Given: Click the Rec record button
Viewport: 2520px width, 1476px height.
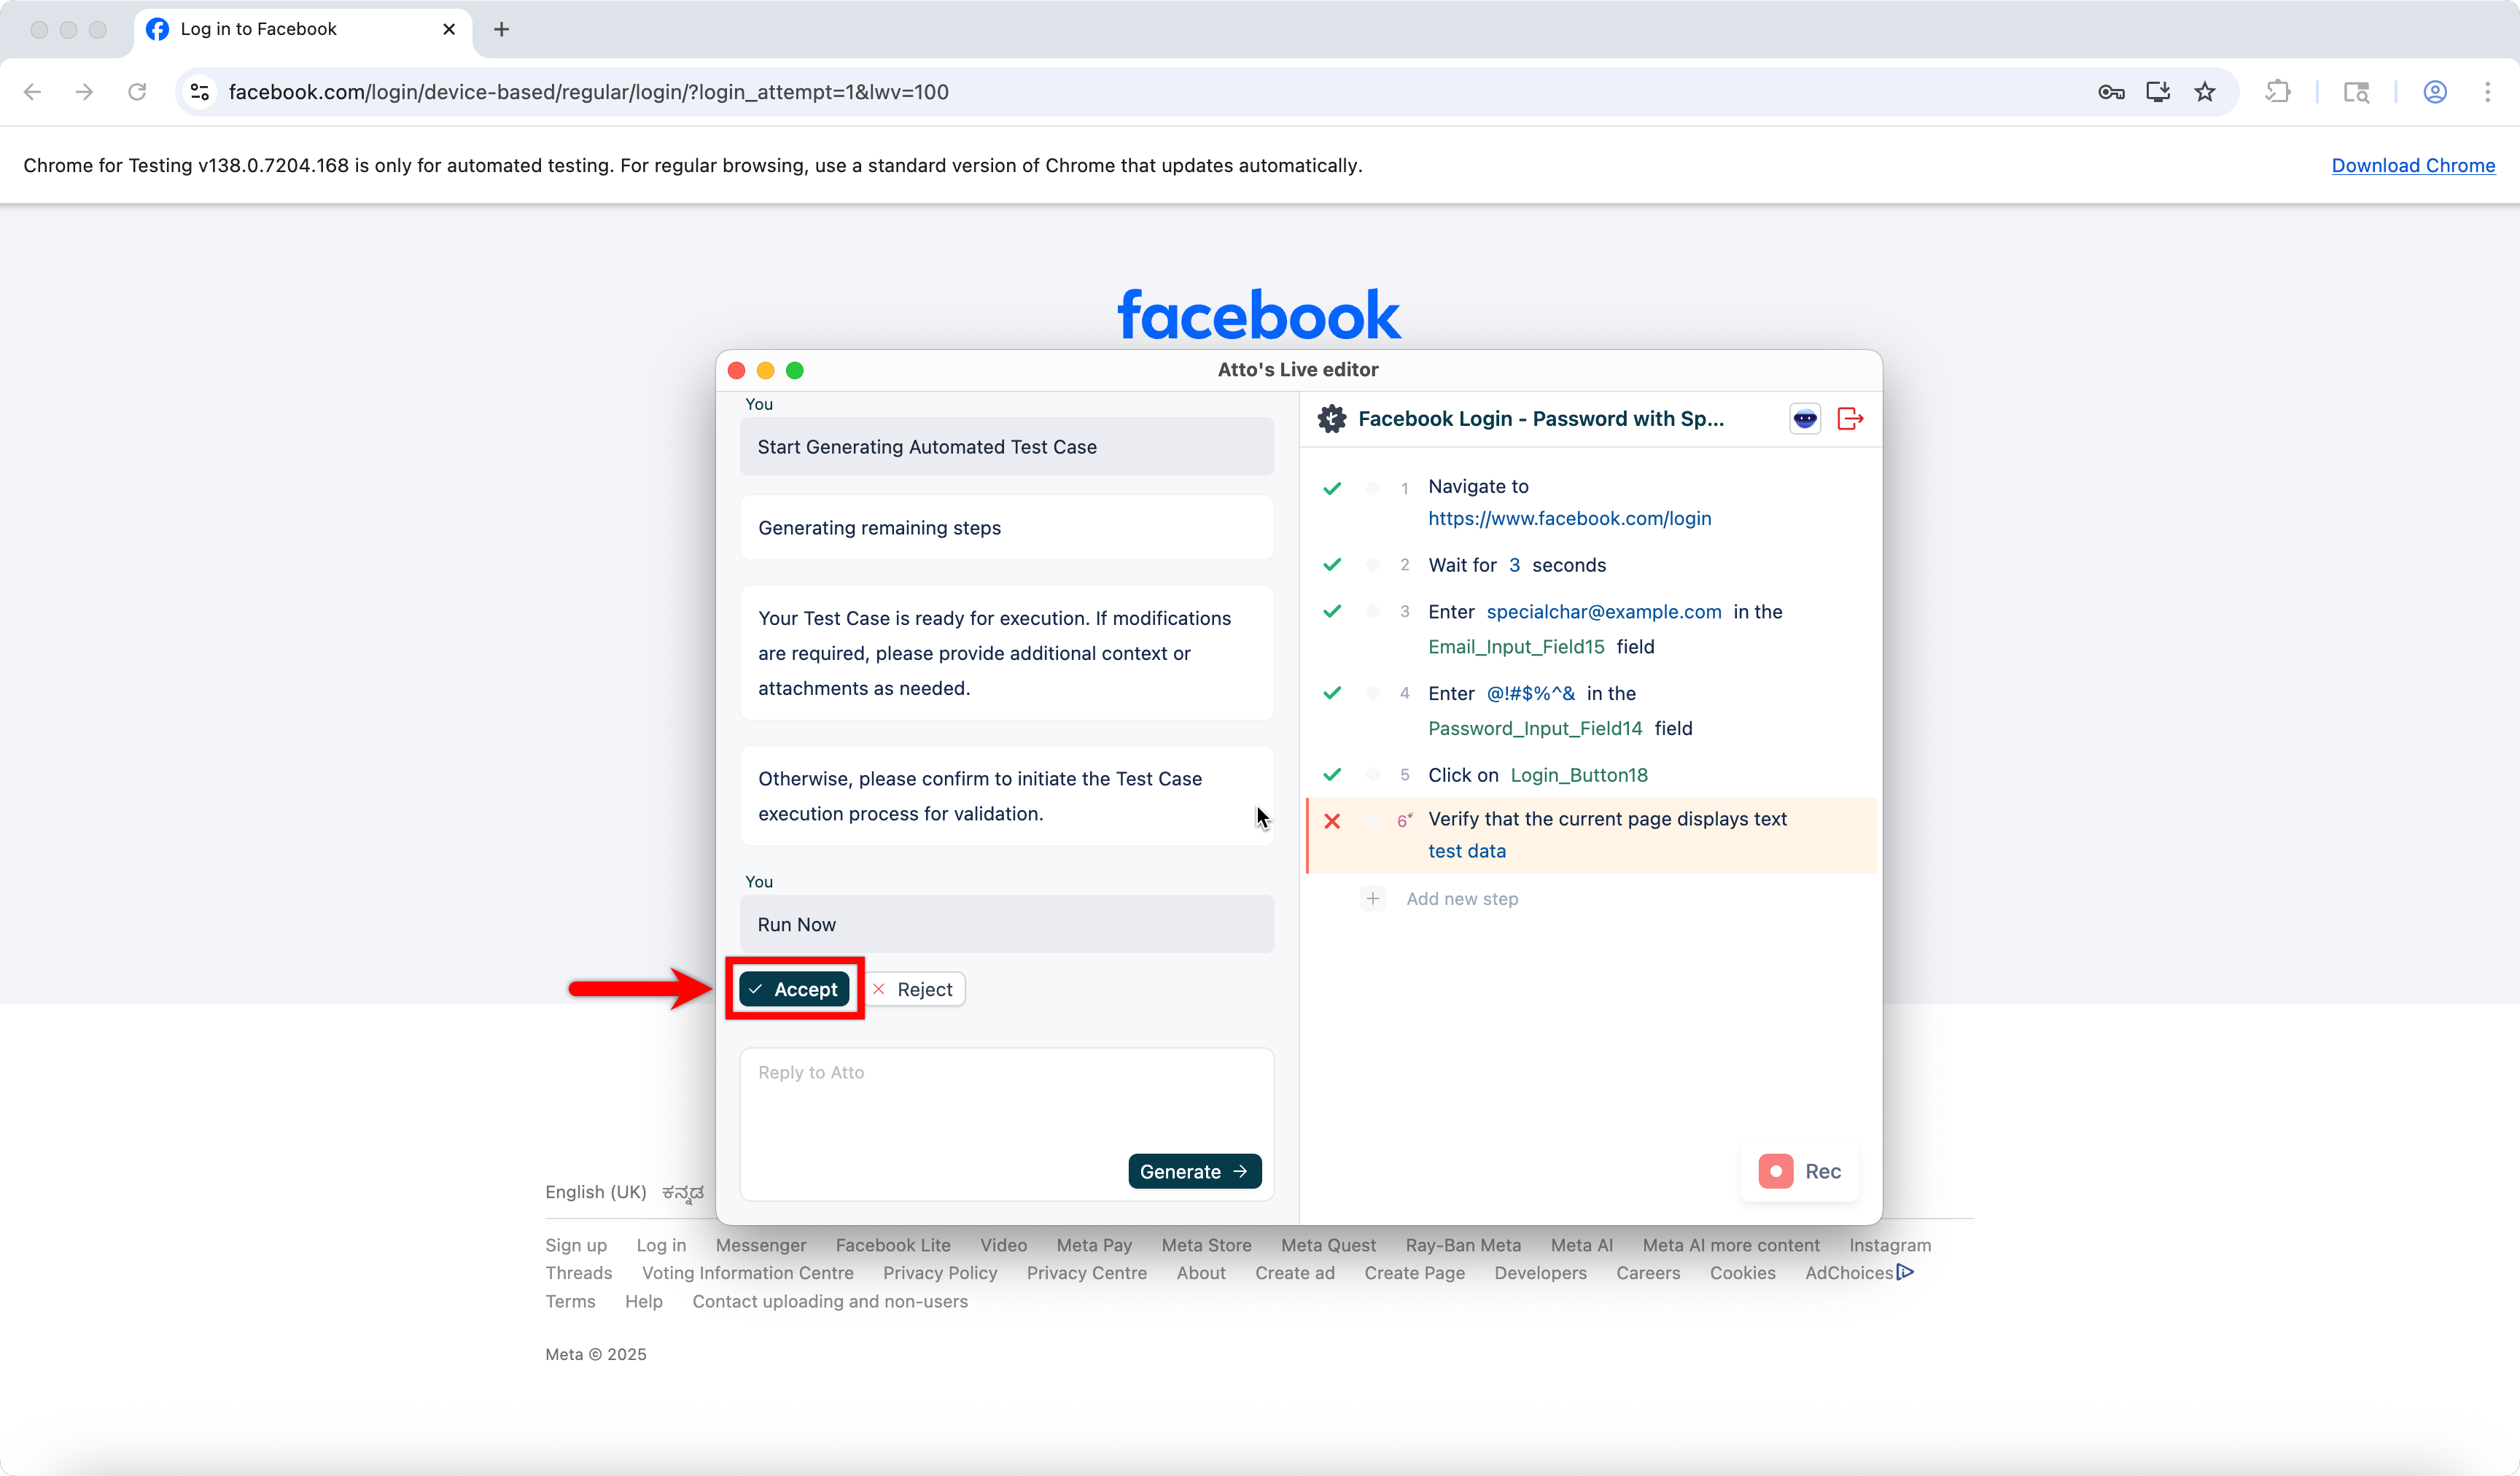Looking at the screenshot, I should [1800, 1171].
